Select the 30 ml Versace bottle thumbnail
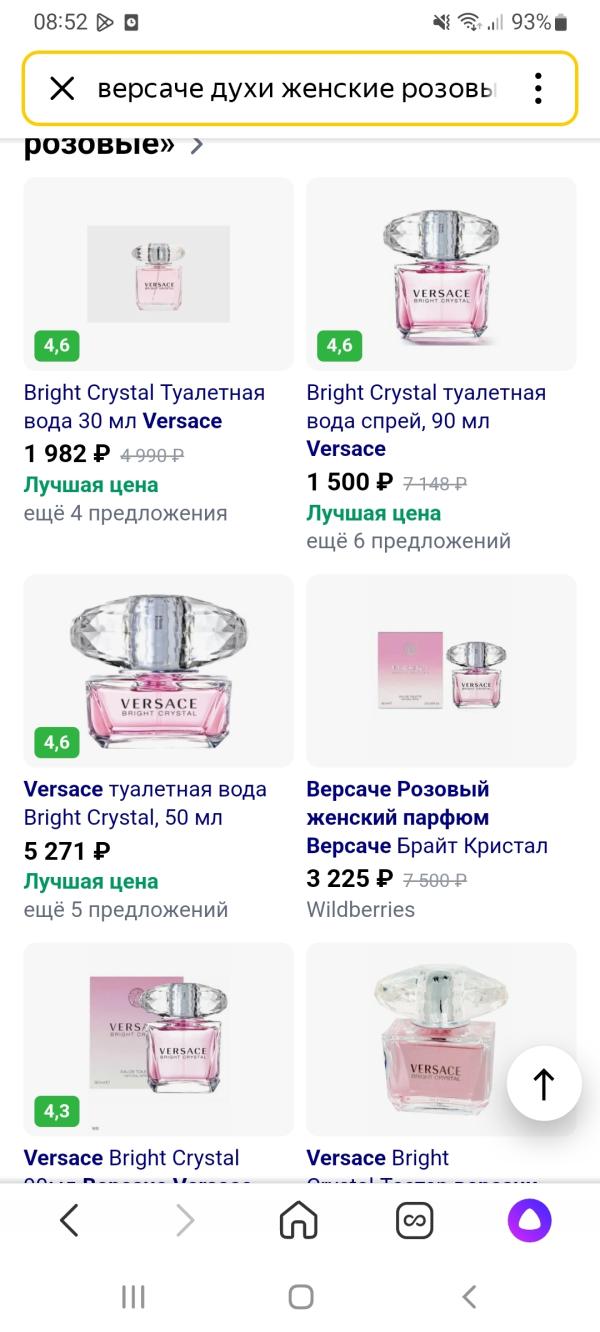 click(x=158, y=274)
